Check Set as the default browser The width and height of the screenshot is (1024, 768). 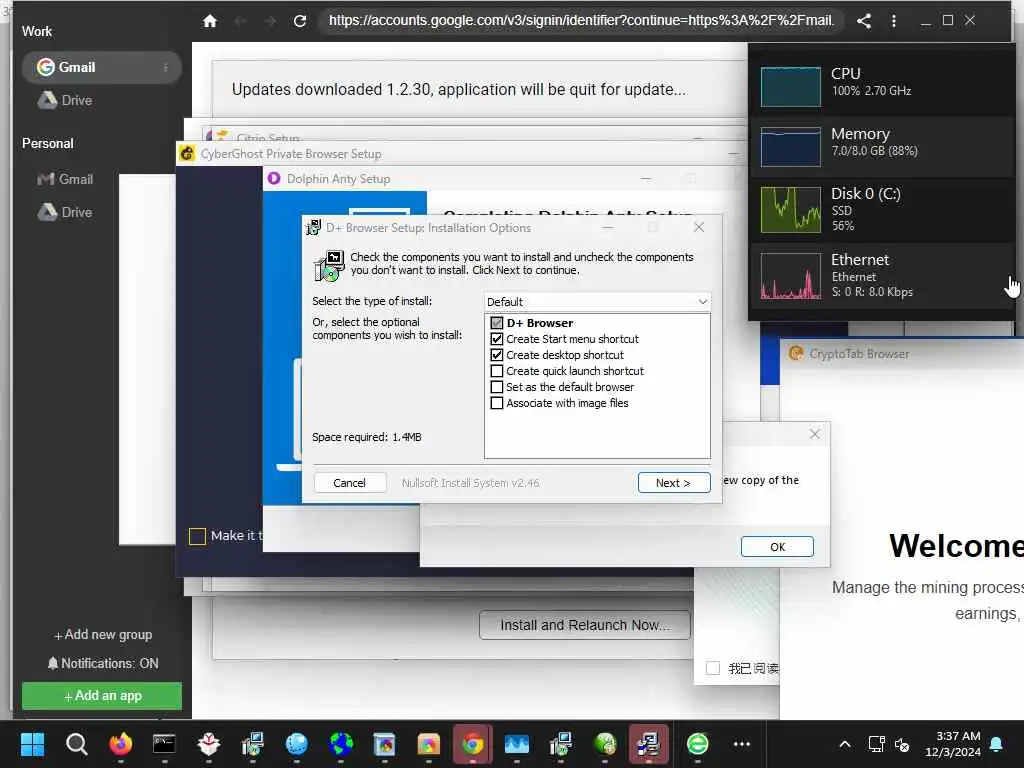coord(497,387)
